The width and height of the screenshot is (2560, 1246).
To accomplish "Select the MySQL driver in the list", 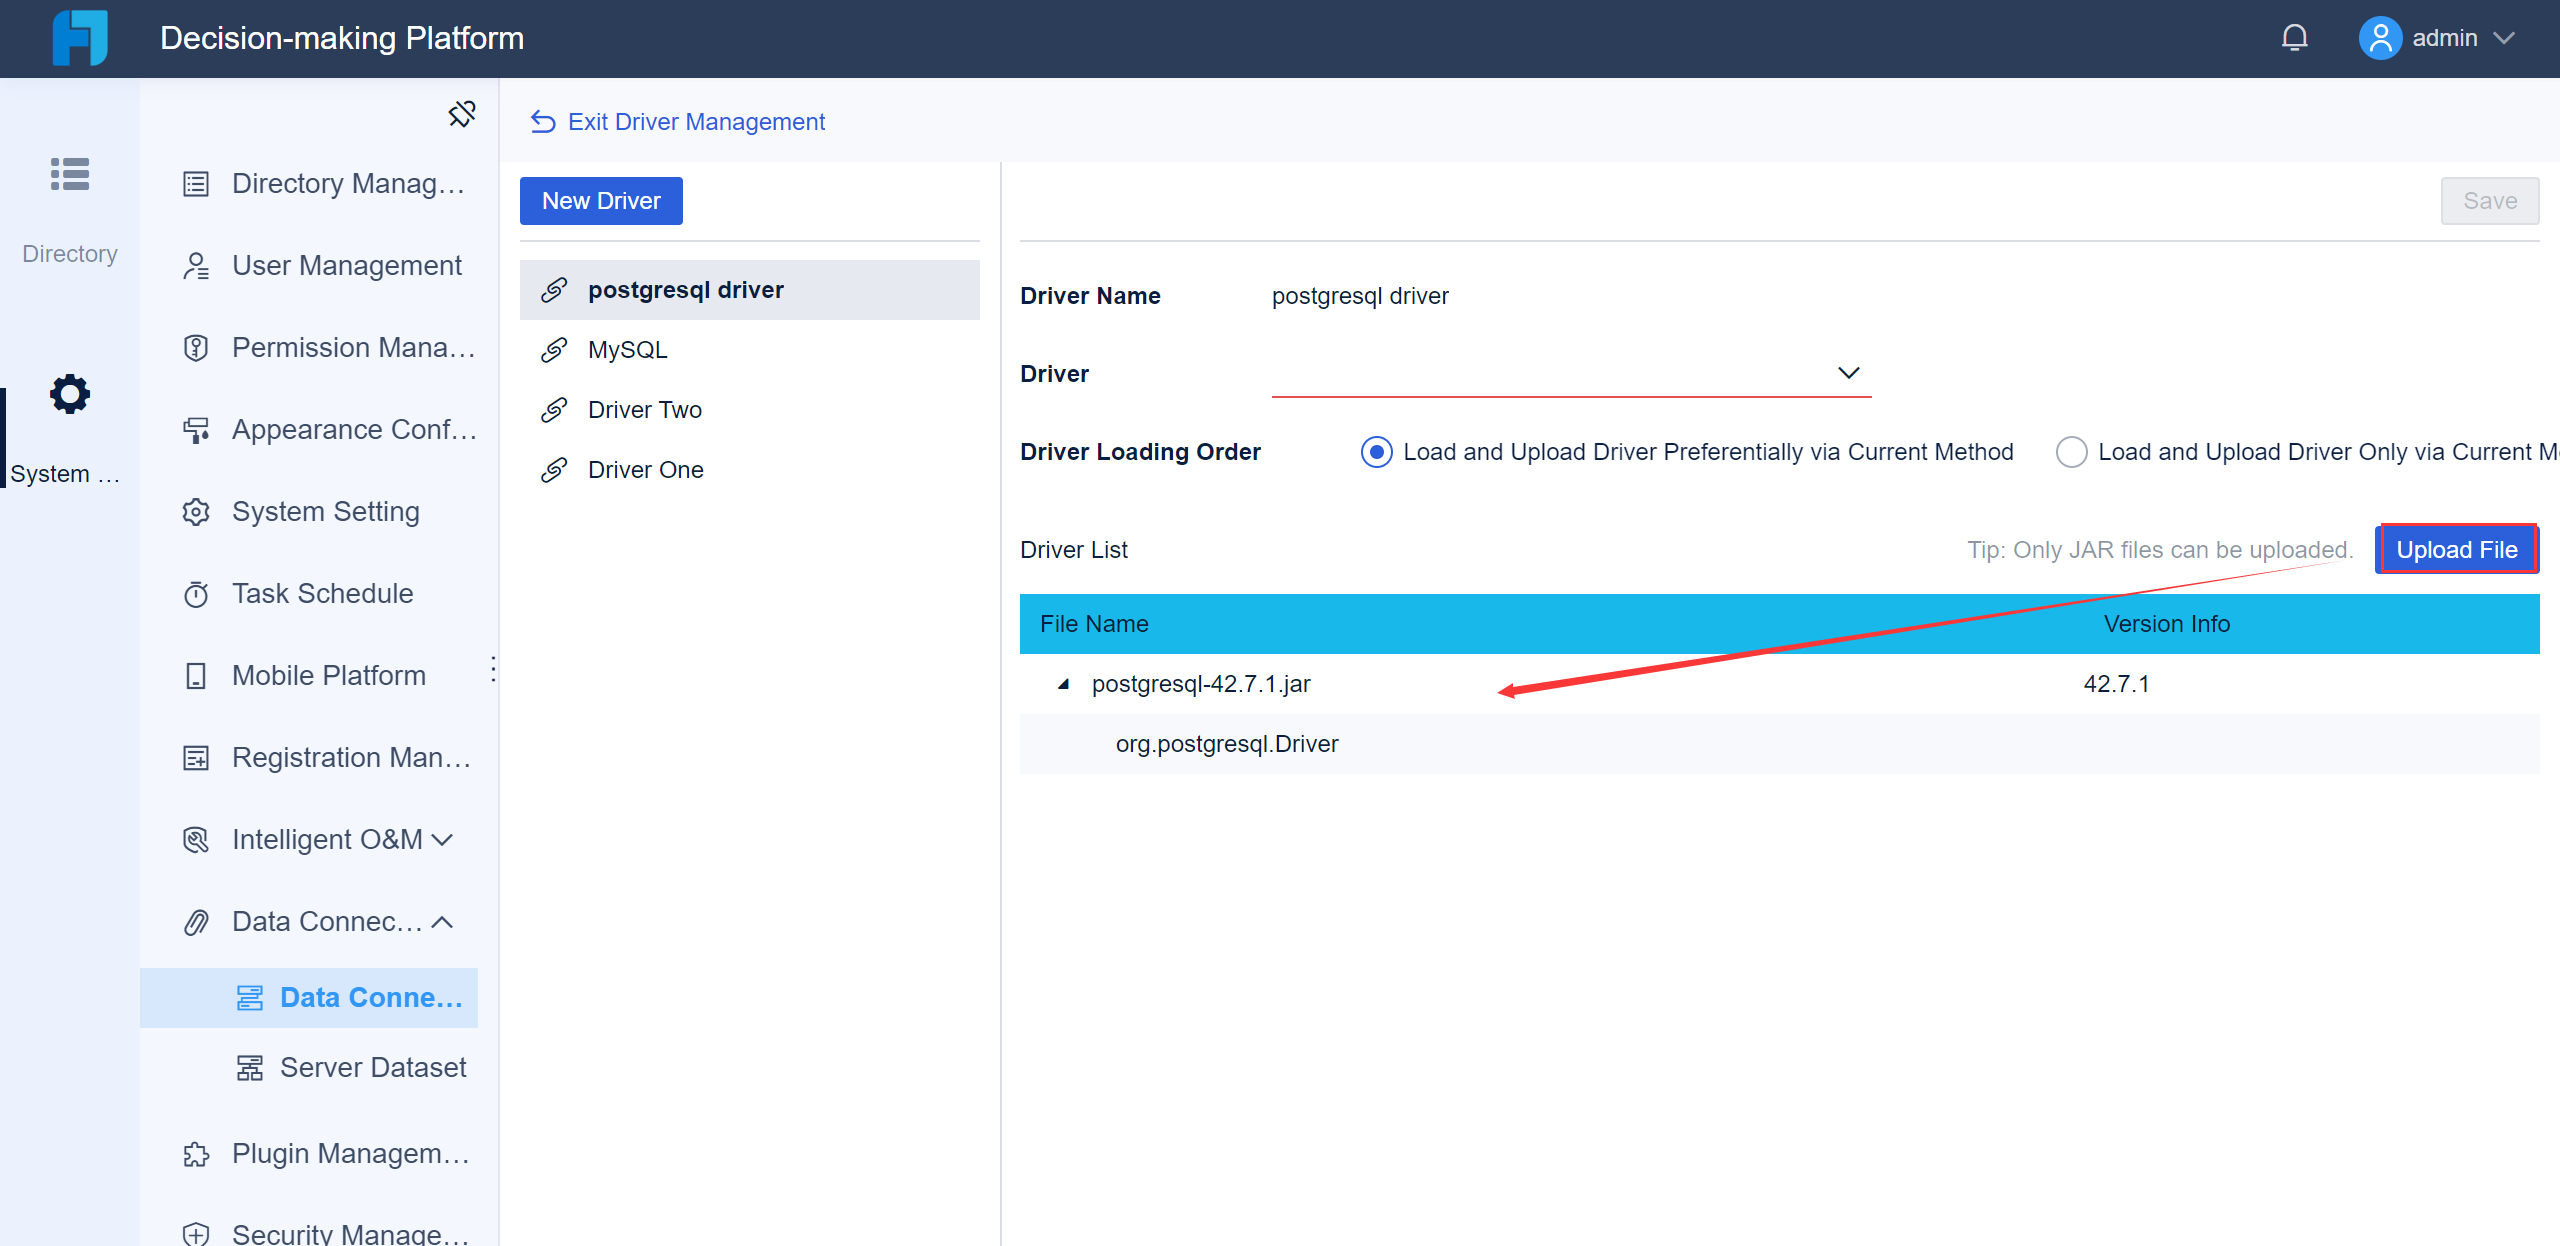I will [x=627, y=349].
